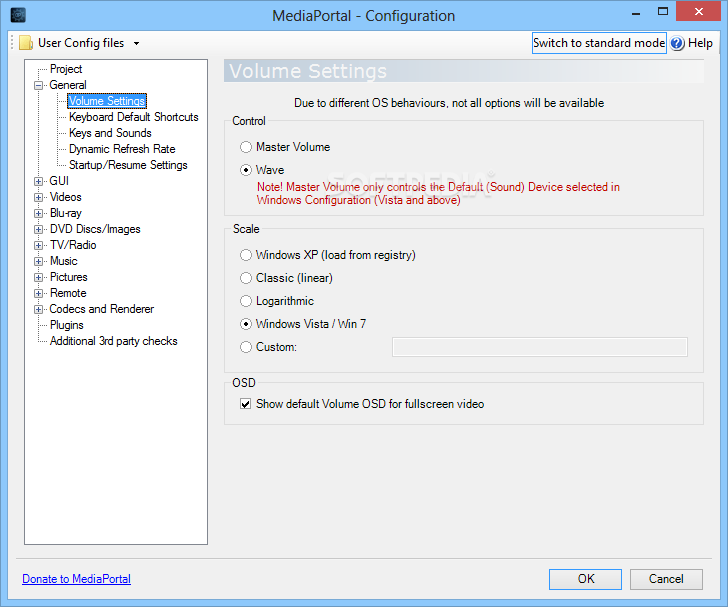
Task: Maximize the Configuration window
Action: point(663,12)
